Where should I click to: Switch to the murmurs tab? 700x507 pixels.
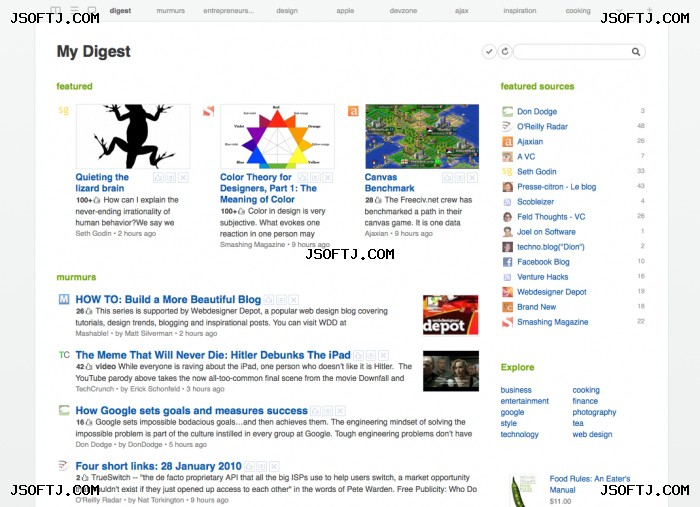171,11
